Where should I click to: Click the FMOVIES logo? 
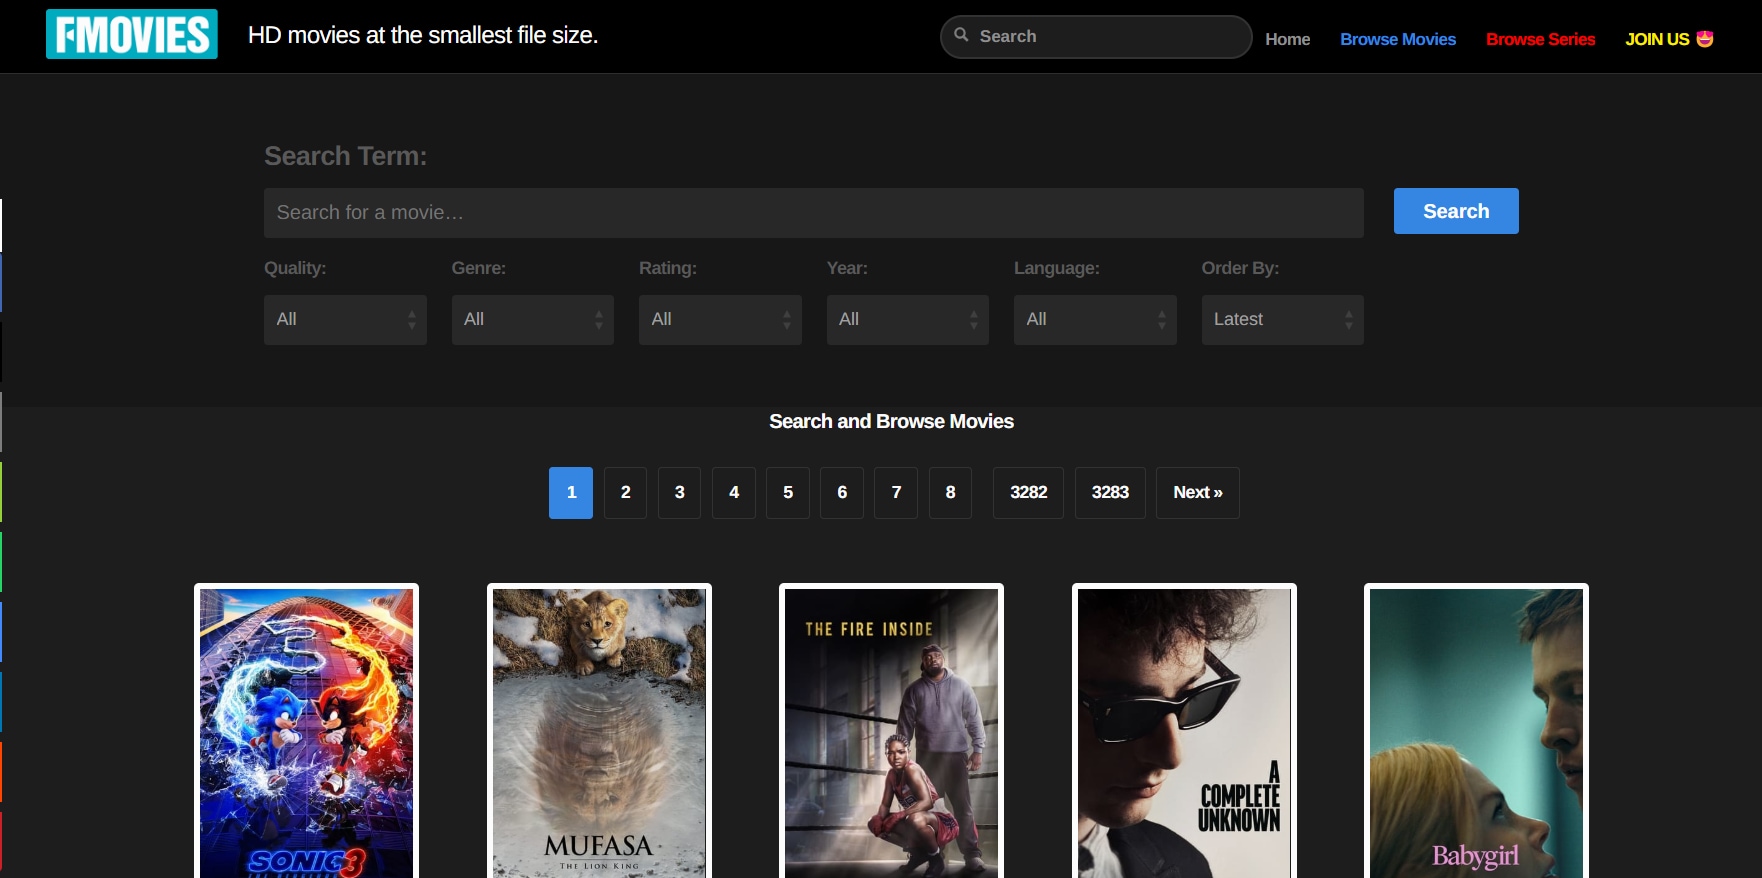[132, 35]
